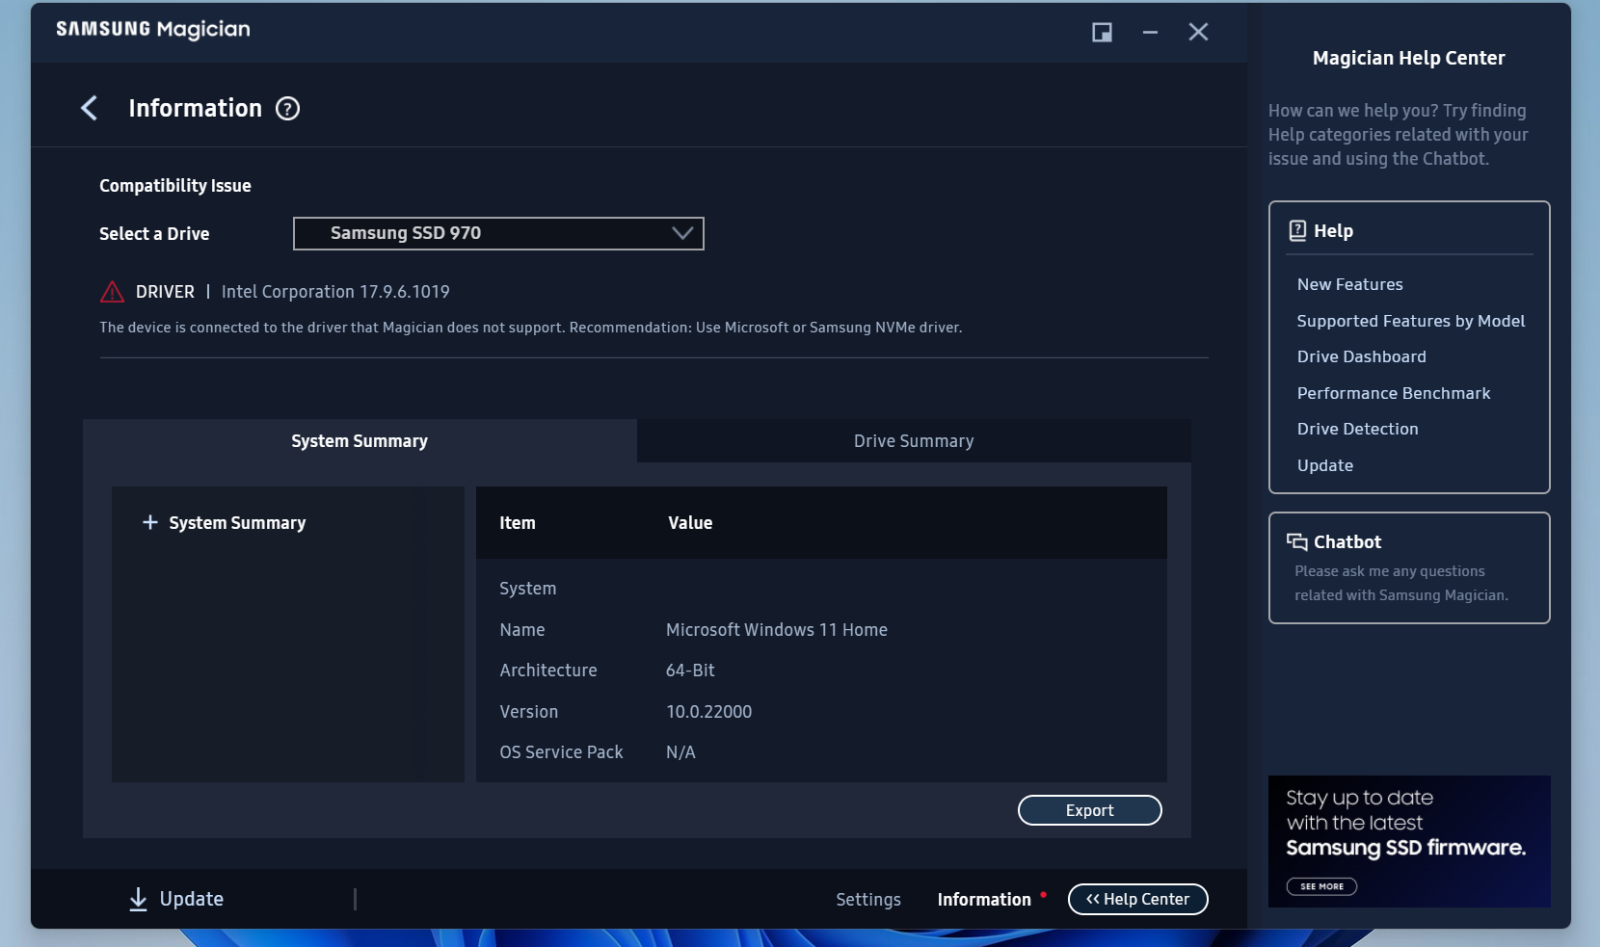Click the Item column header

tap(517, 523)
